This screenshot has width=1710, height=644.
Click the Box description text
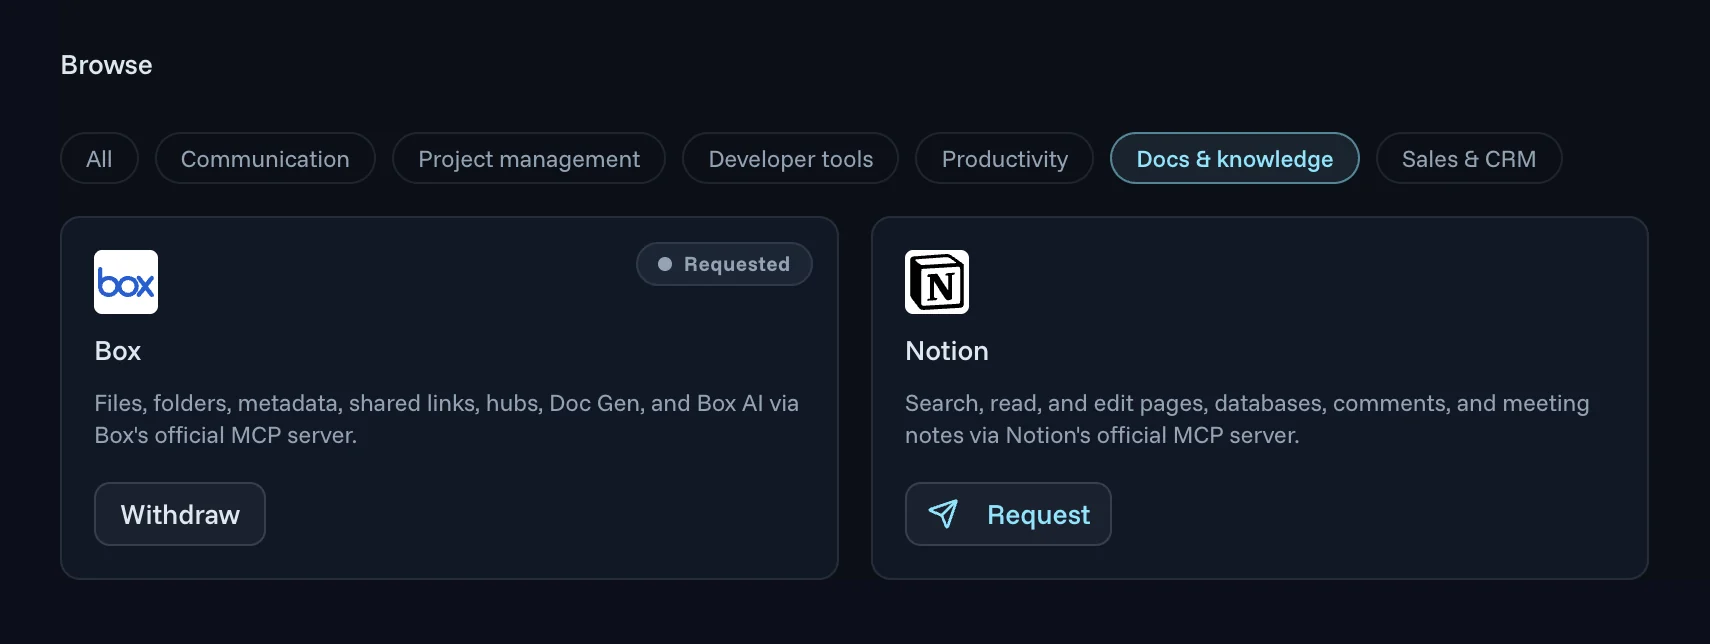pos(447,419)
